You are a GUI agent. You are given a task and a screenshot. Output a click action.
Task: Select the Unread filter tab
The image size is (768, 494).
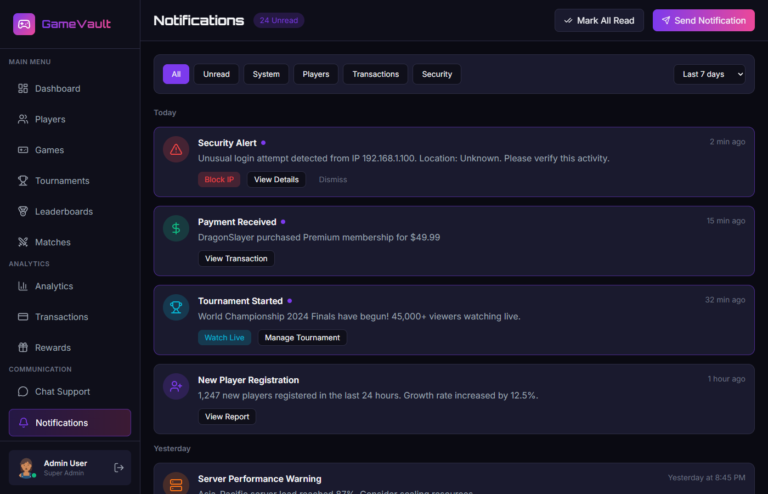pos(216,74)
